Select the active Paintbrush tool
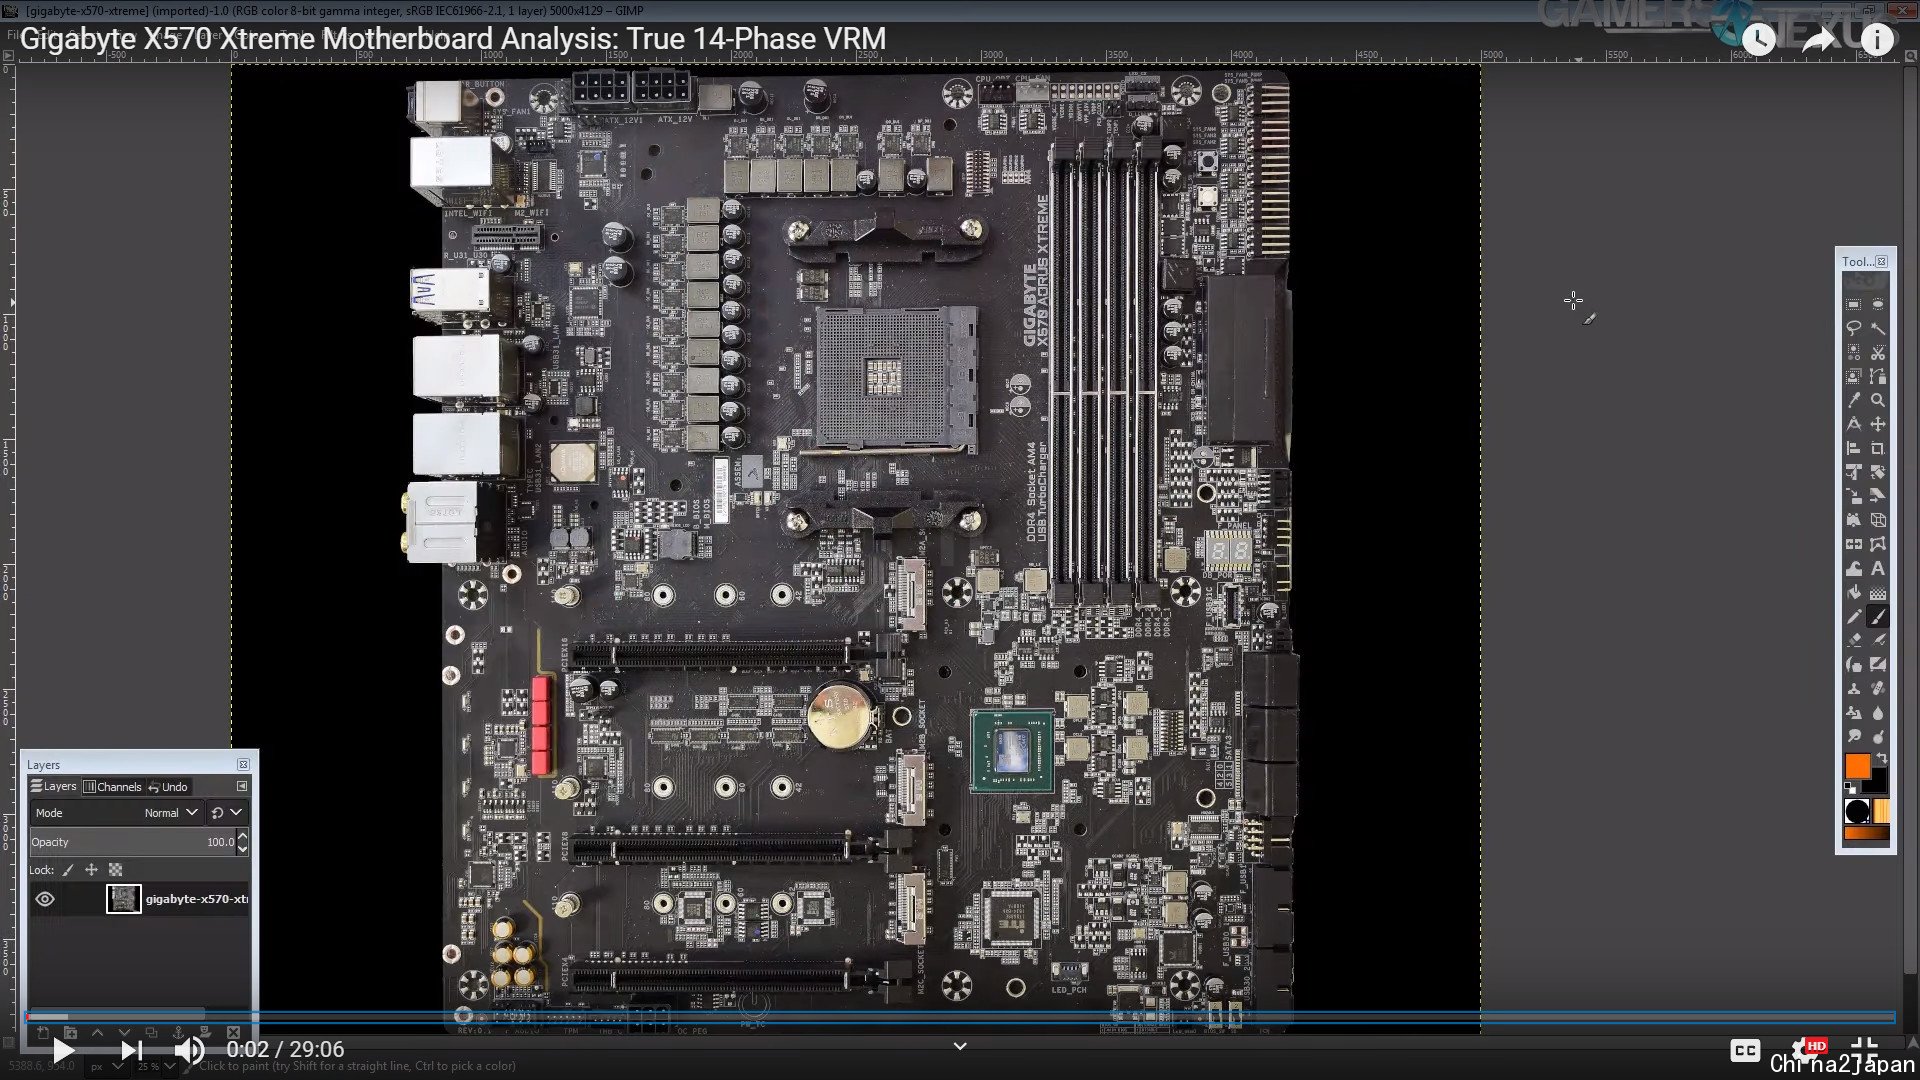This screenshot has height=1080, width=1920. coord(1878,616)
